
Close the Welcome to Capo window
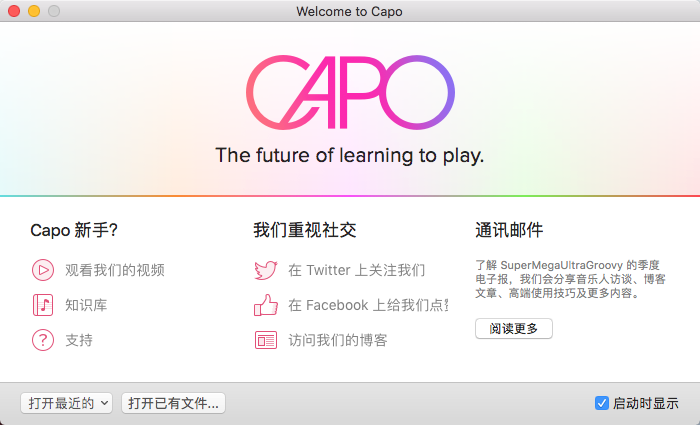pos(14,11)
